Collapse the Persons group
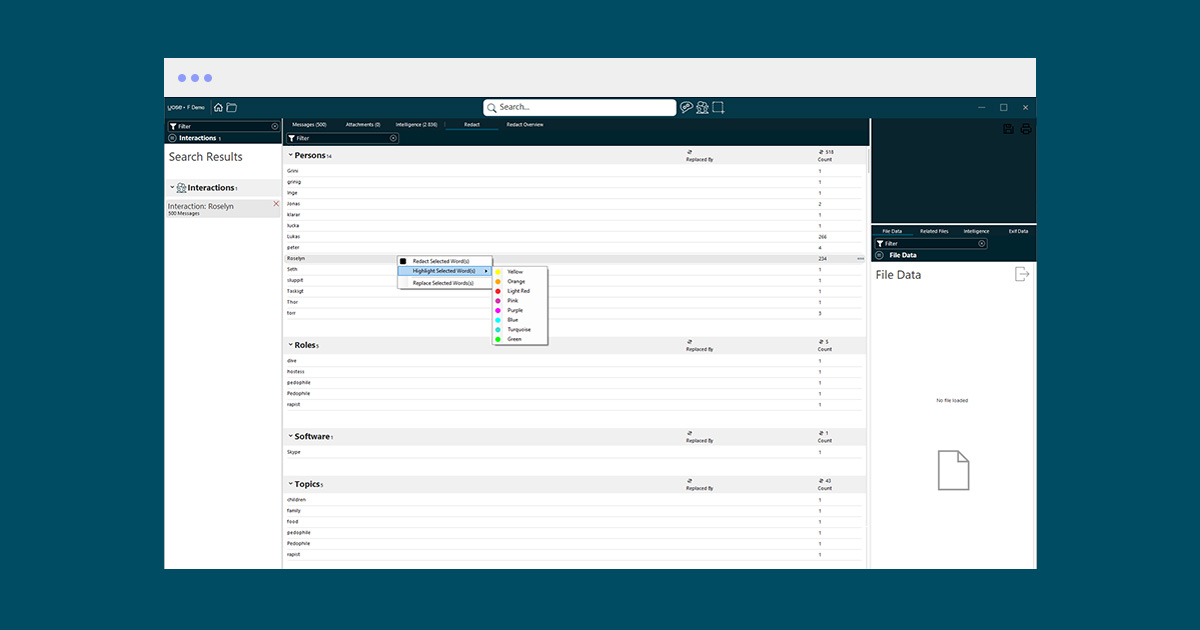The width and height of the screenshot is (1200, 630). click(291, 155)
